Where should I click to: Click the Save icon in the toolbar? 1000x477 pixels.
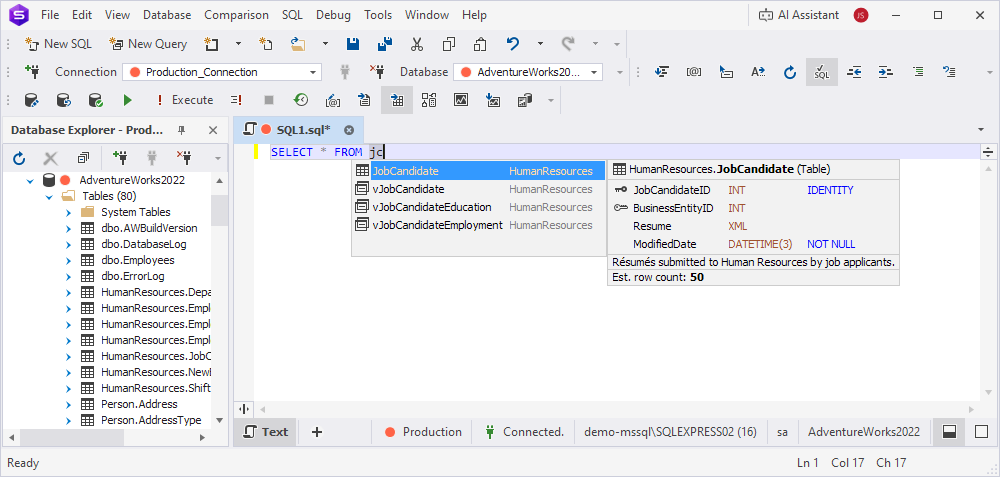coord(352,44)
